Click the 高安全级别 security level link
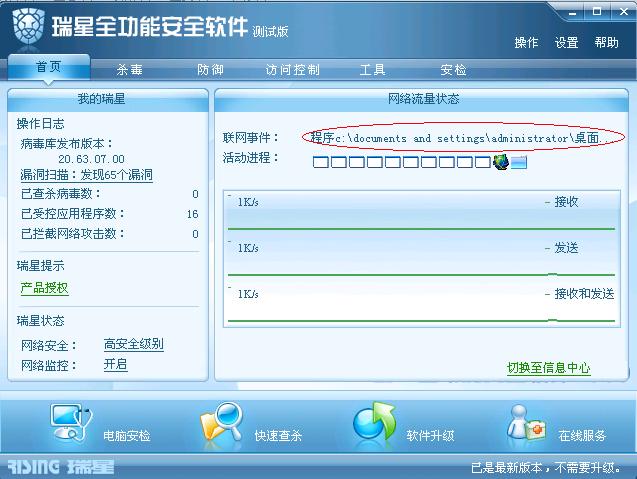 [x=134, y=344]
